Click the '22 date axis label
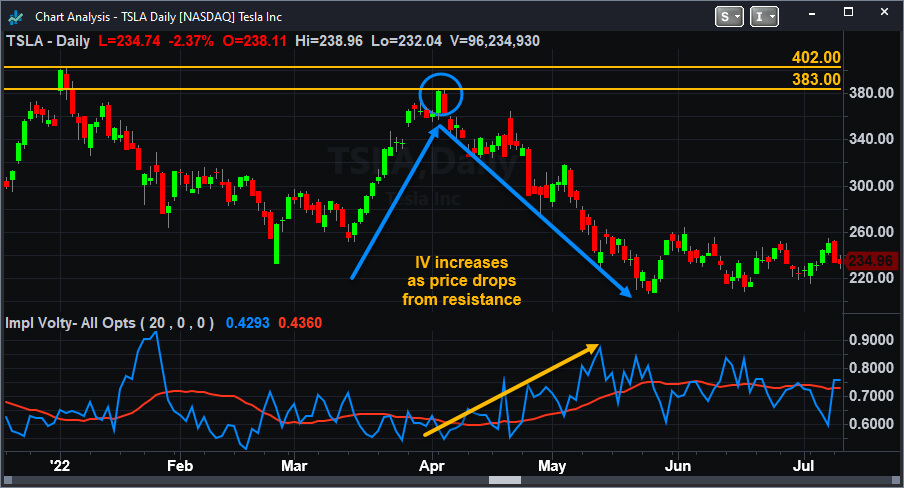Viewport: 904px width, 488px height. coord(60,466)
